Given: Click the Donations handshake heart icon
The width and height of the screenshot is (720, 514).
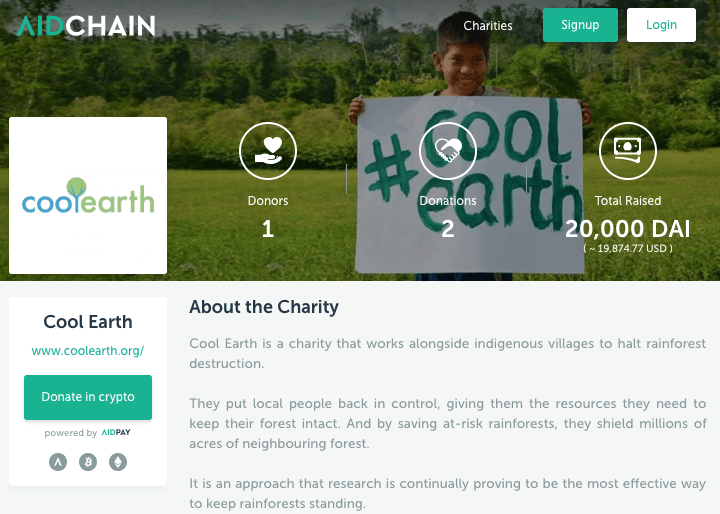Looking at the screenshot, I should click(448, 151).
